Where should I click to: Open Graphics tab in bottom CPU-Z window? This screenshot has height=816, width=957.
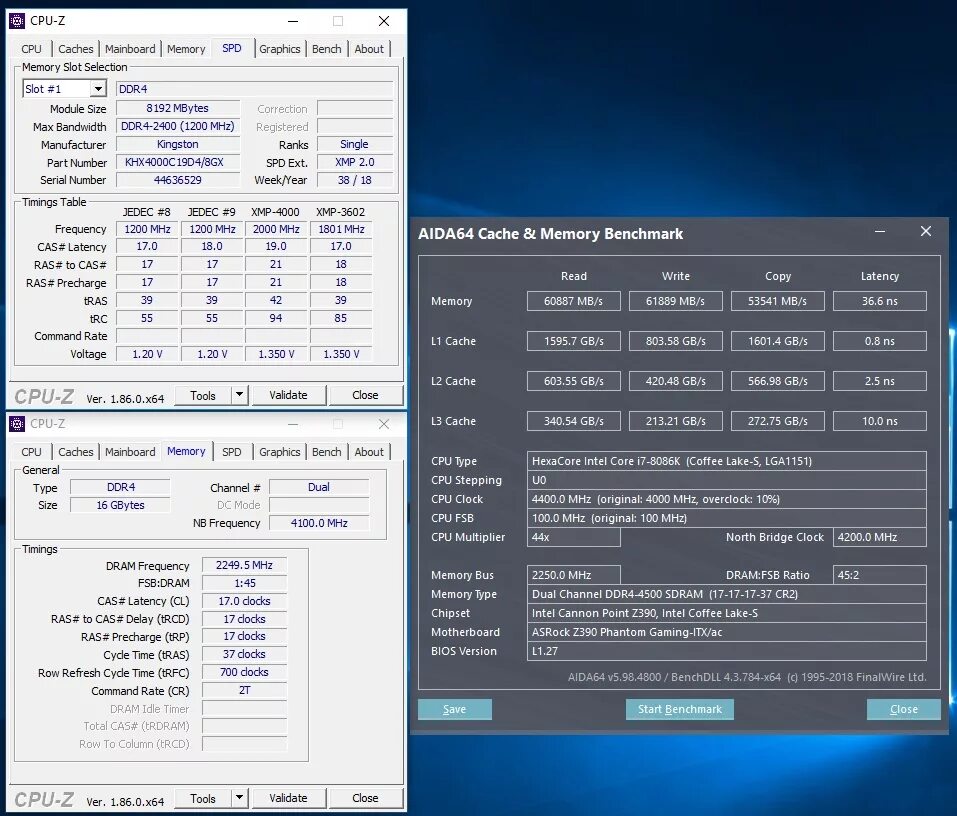[x=280, y=452]
